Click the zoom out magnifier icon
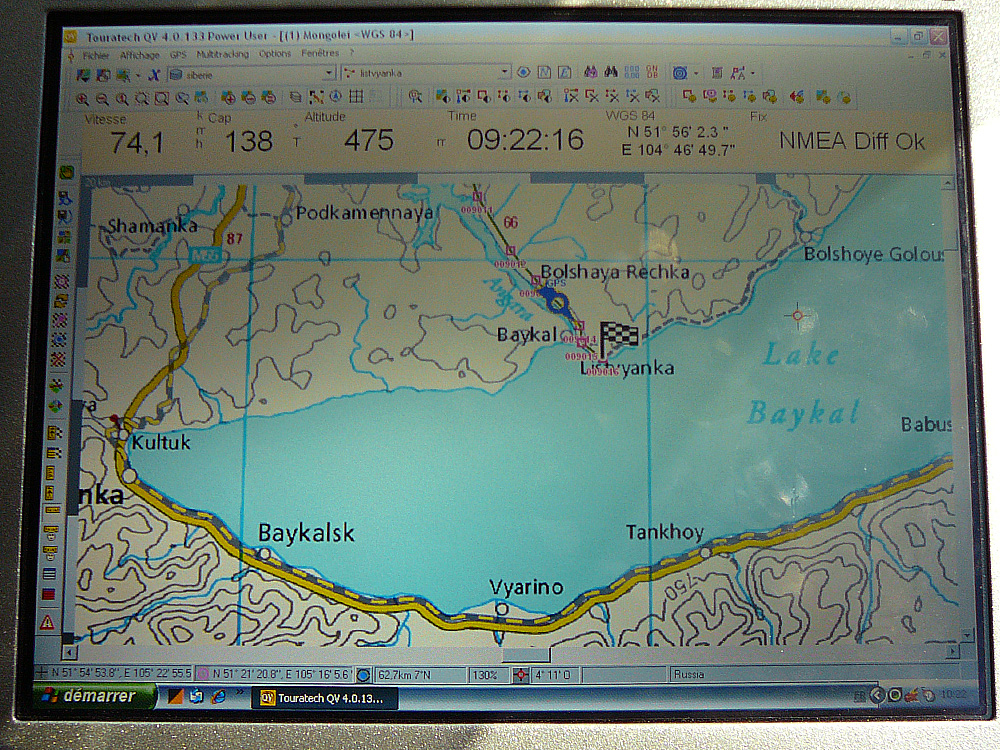This screenshot has height=750, width=1000. (x=102, y=99)
